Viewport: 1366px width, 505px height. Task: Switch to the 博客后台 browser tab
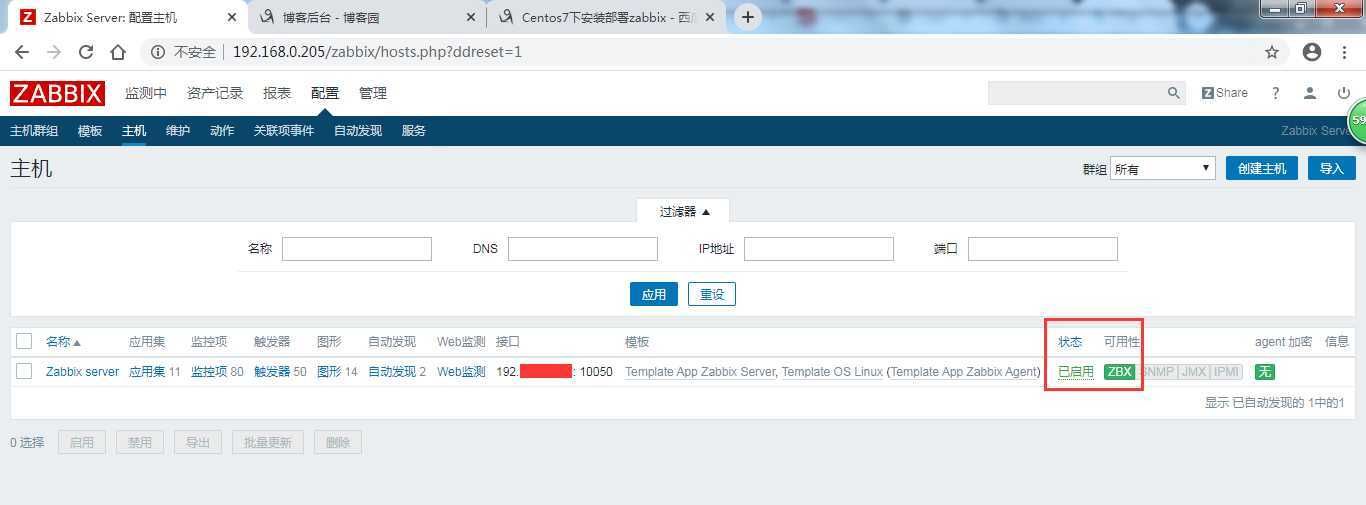pos(366,17)
